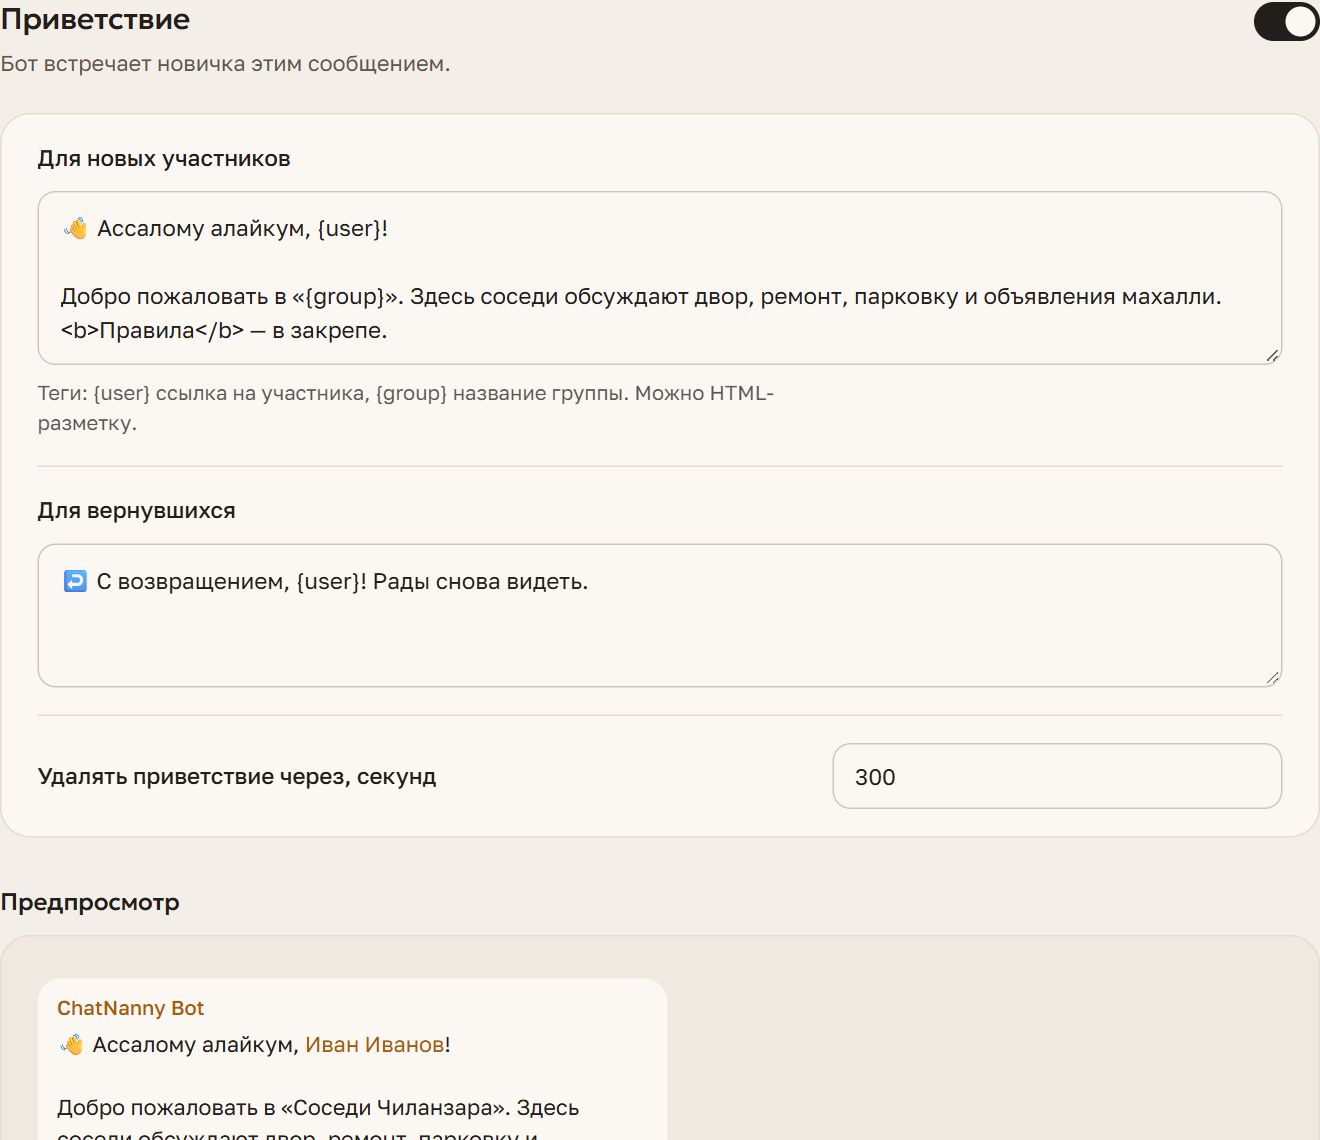Place cursor on <b>Правила</b> line in textarea
This screenshot has height=1140, width=1320.
tap(224, 331)
